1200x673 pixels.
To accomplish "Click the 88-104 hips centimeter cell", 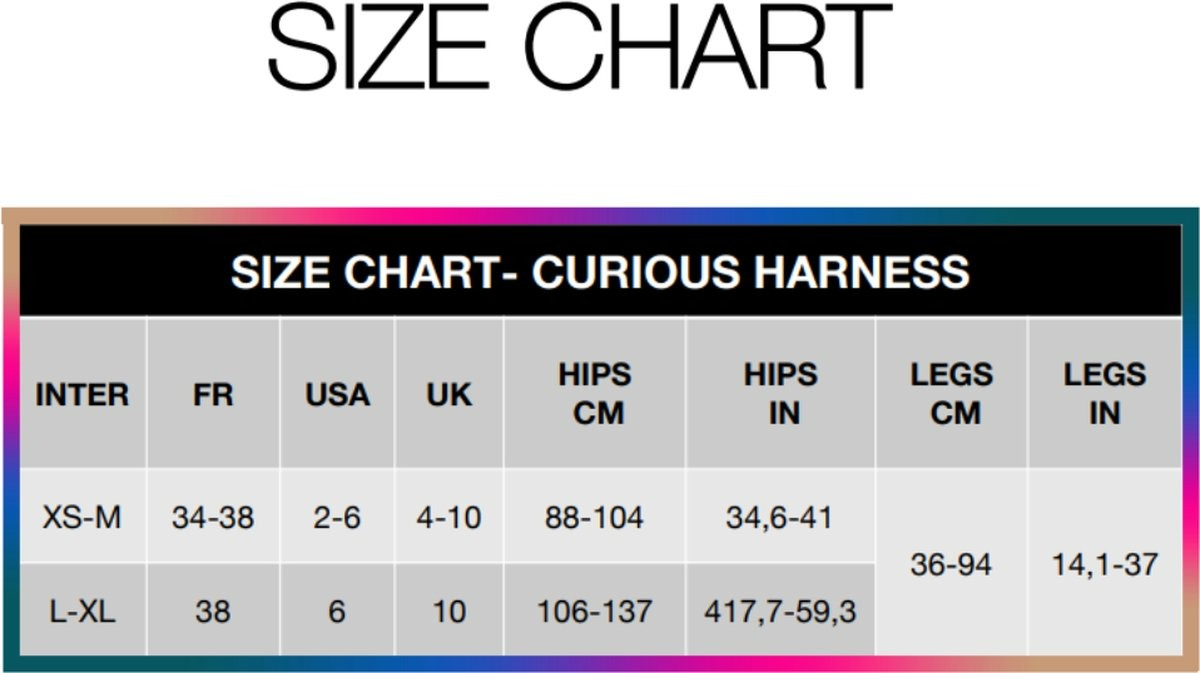I will [x=594, y=518].
